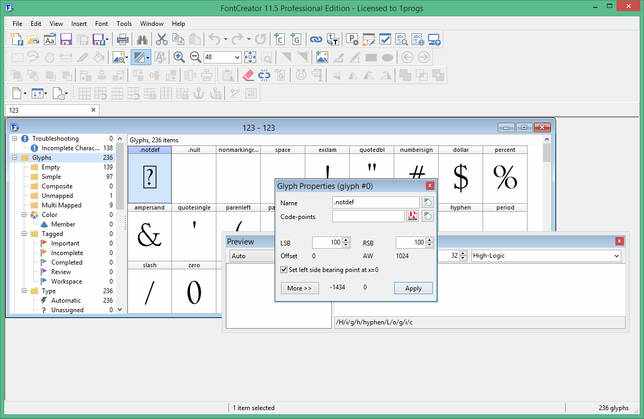The image size is (644, 419).
Task: Open the Tools menu
Action: click(124, 24)
